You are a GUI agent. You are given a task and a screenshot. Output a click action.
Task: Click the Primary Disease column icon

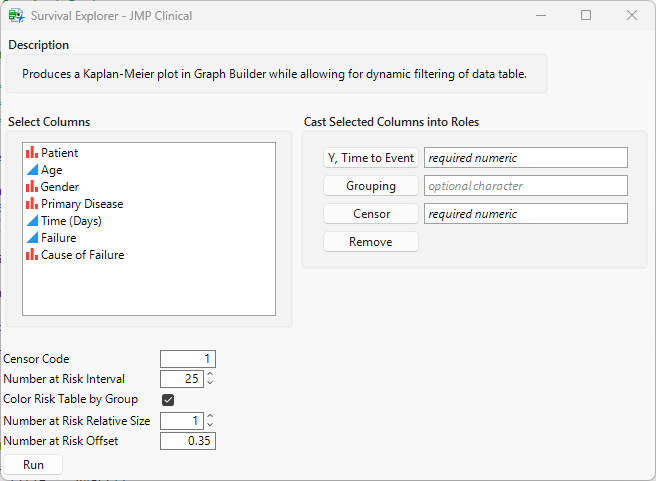point(32,204)
